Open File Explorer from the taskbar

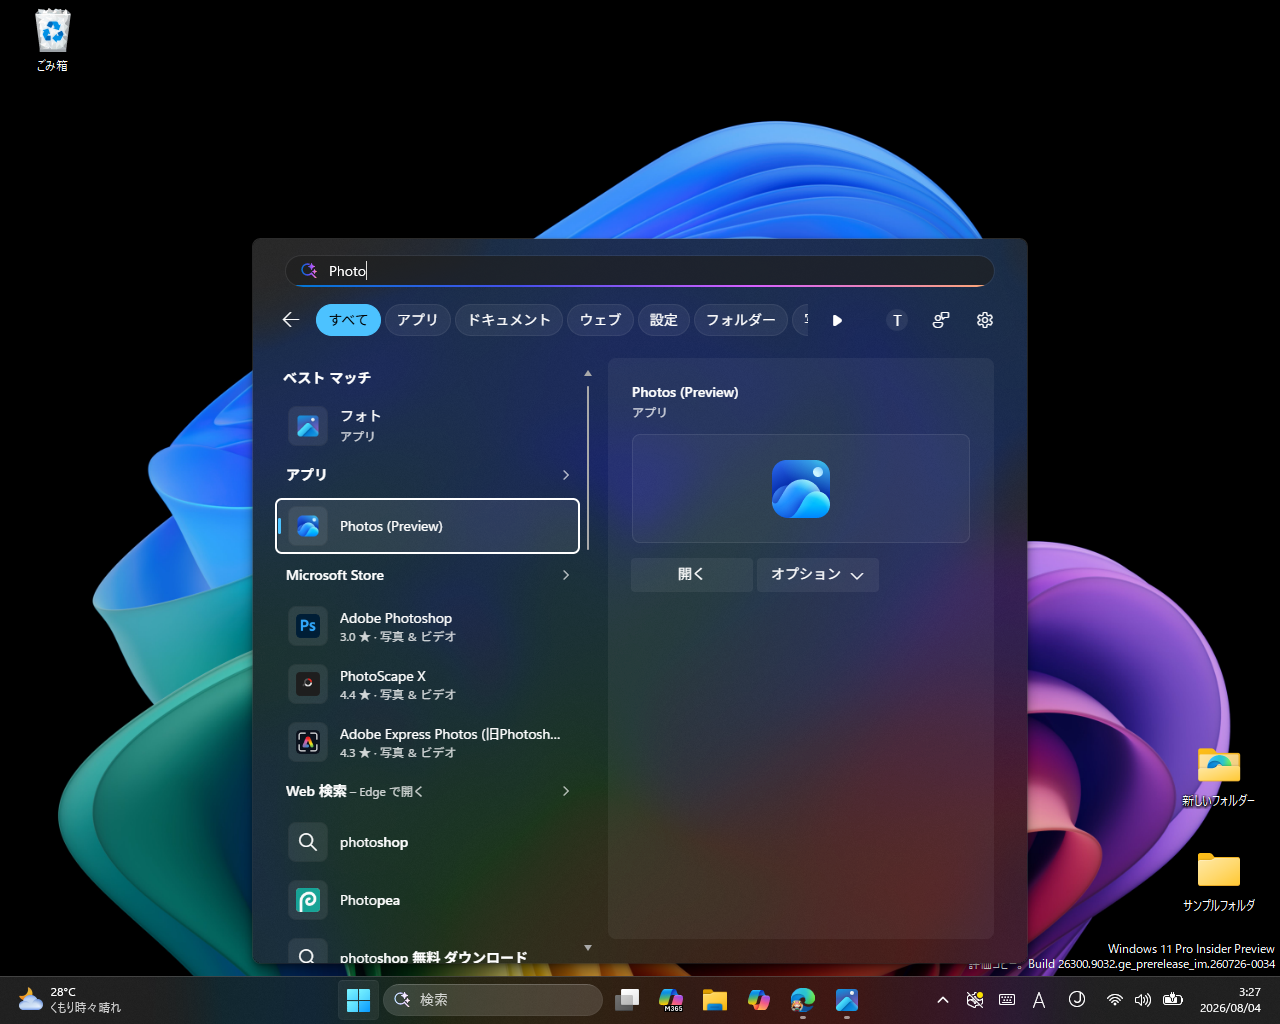tap(714, 1000)
